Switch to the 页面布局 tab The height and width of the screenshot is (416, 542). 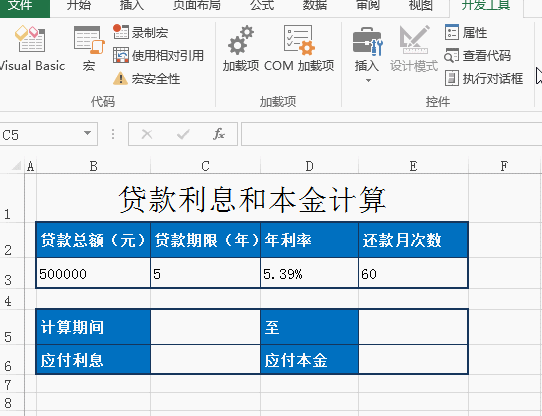(x=196, y=6)
